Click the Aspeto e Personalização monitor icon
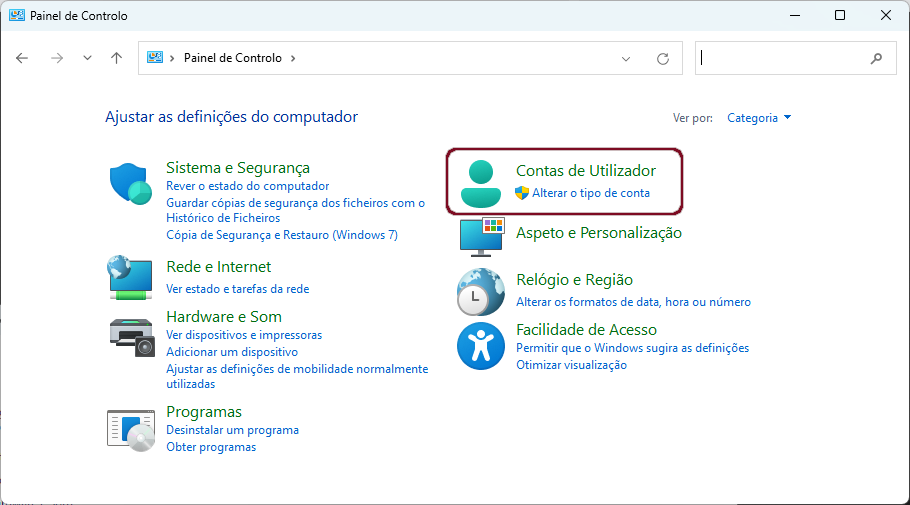Viewport: 910px width, 505px height. (x=482, y=237)
